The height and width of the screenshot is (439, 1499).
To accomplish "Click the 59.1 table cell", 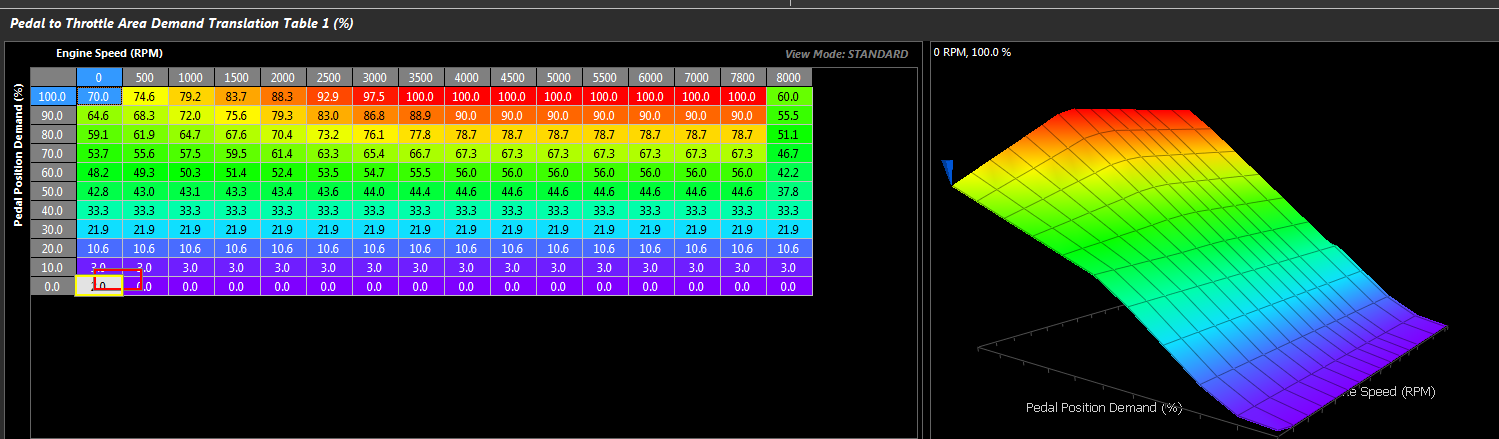I will [x=99, y=135].
